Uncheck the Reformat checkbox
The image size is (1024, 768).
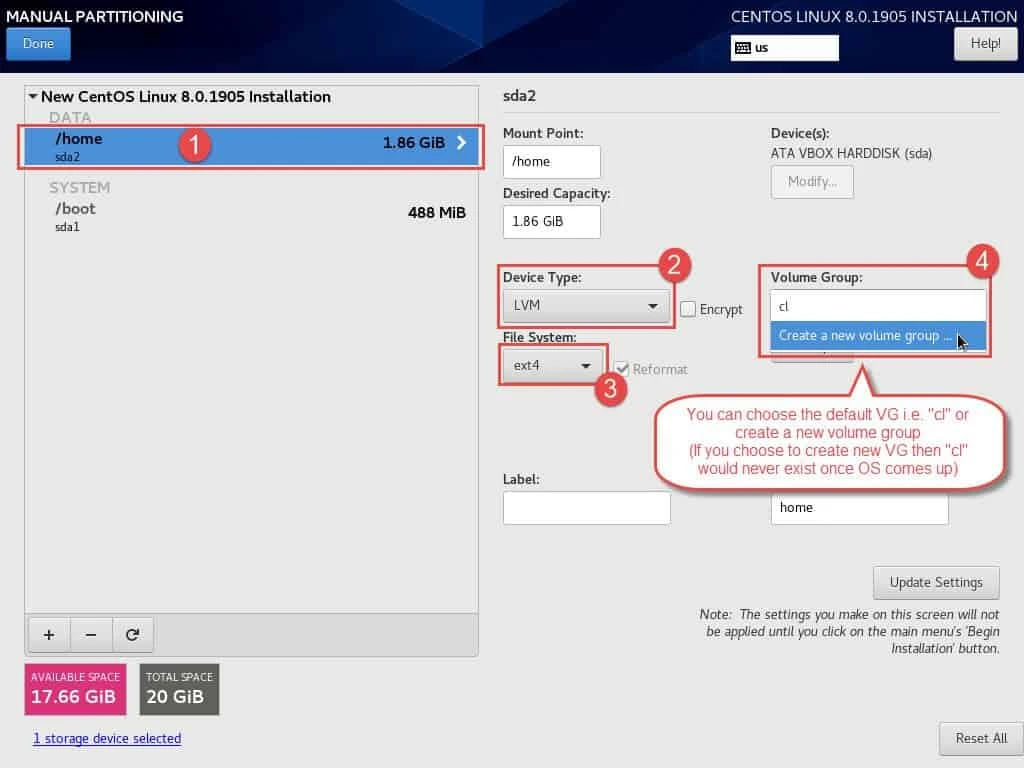pyautogui.click(x=621, y=369)
